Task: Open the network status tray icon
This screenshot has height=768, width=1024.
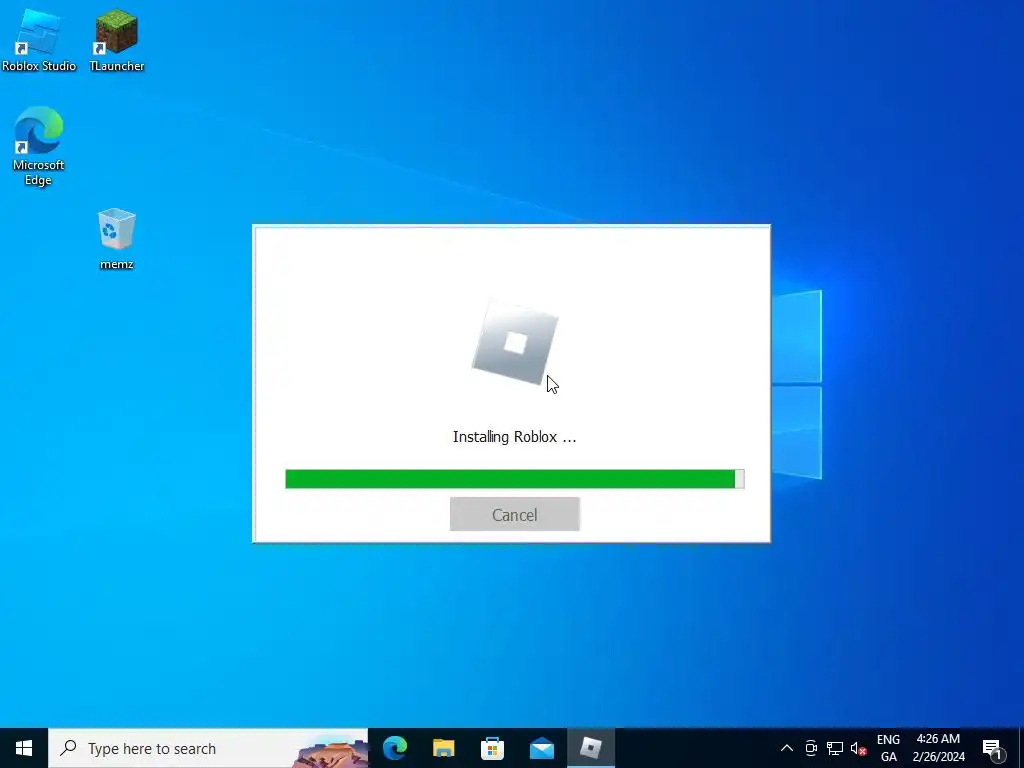Action: pos(835,748)
